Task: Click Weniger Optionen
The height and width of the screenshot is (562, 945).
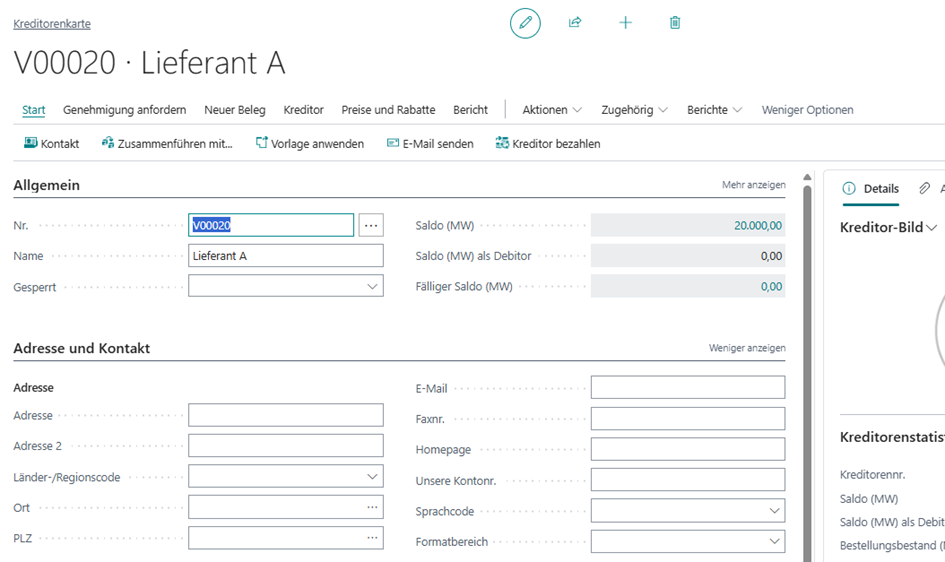Action: 807,110
